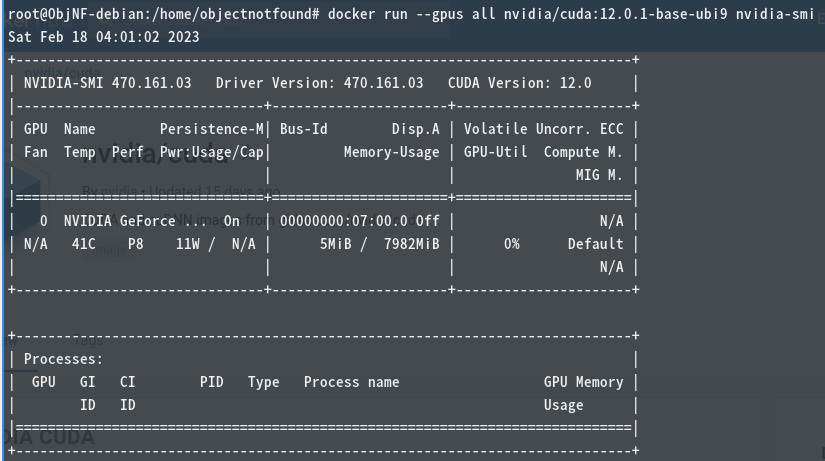Screen dimensions: 825x461
Task: Click the Default compute mode value
Action: point(596,244)
